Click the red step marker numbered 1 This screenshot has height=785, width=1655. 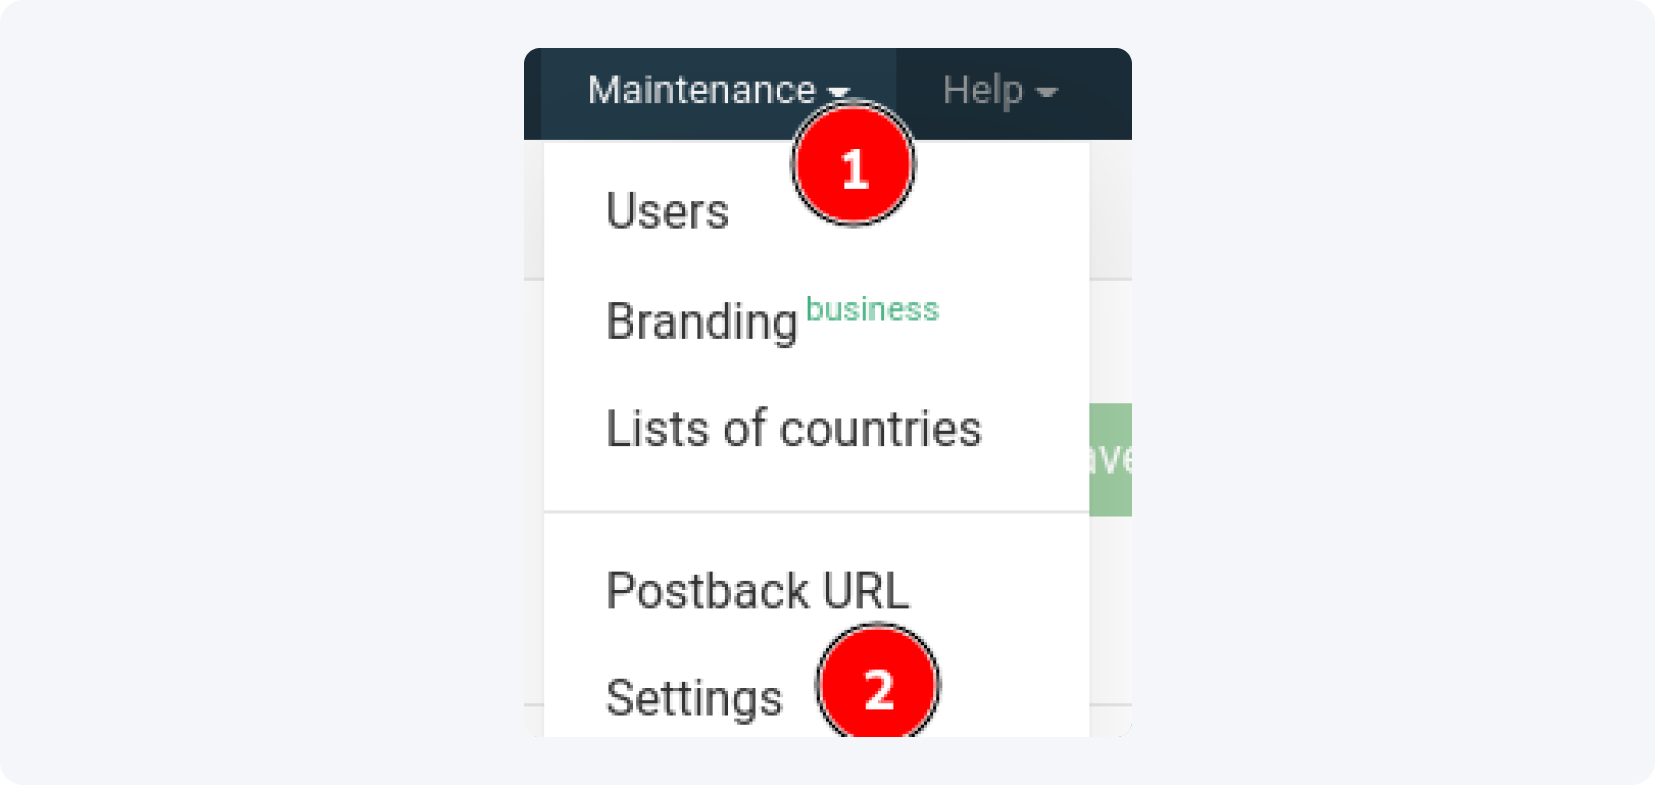(x=853, y=166)
